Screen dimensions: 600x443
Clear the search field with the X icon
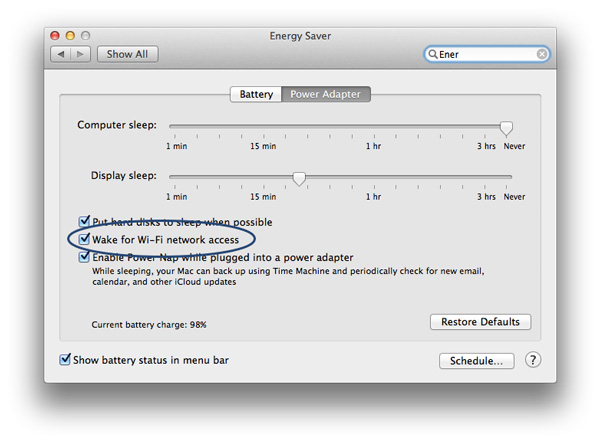coord(541,54)
